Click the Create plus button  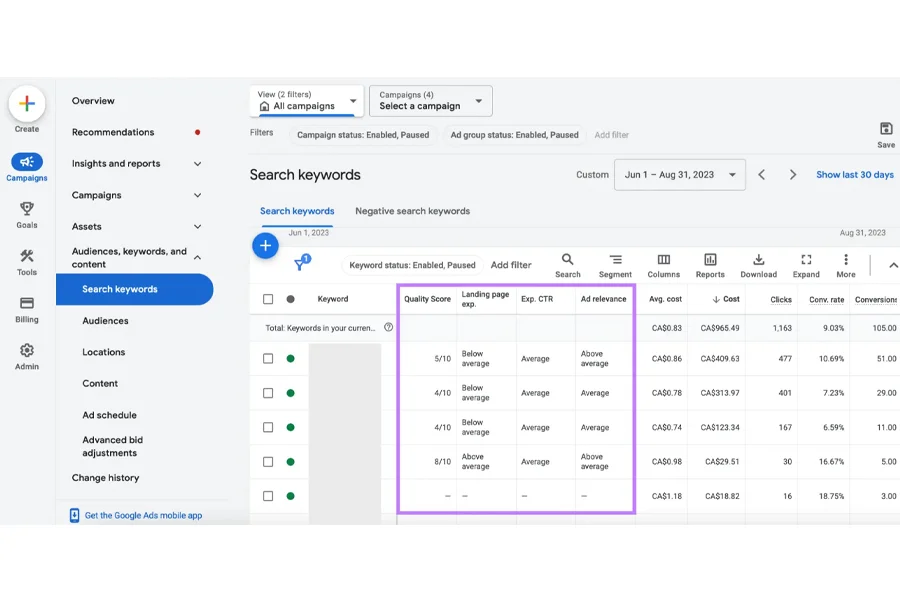click(27, 104)
